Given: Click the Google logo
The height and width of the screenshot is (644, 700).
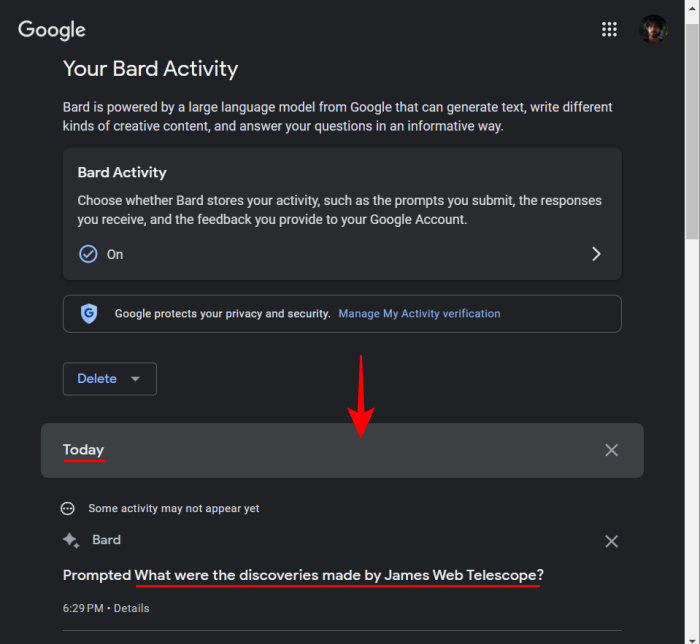Looking at the screenshot, I should point(52,30).
